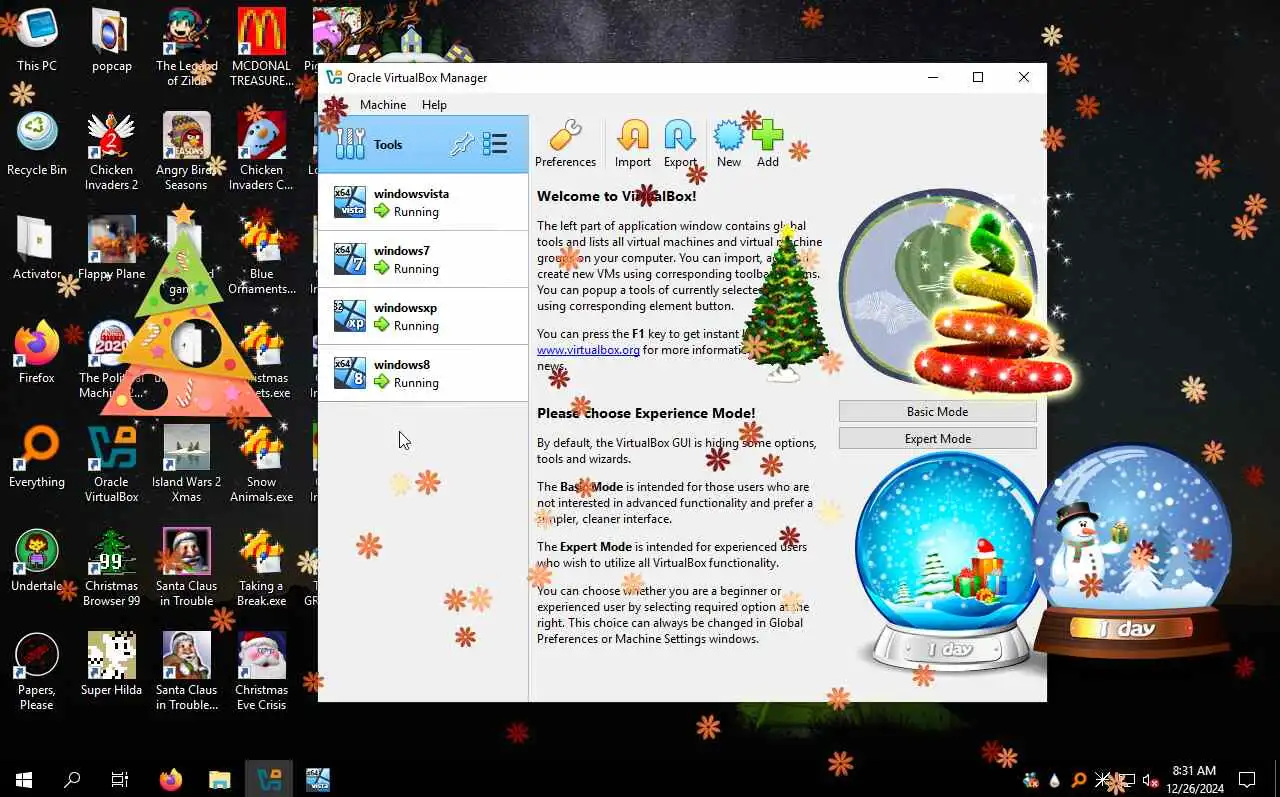Click the pin icon in Tools row
The image size is (1280, 797).
pos(461,144)
